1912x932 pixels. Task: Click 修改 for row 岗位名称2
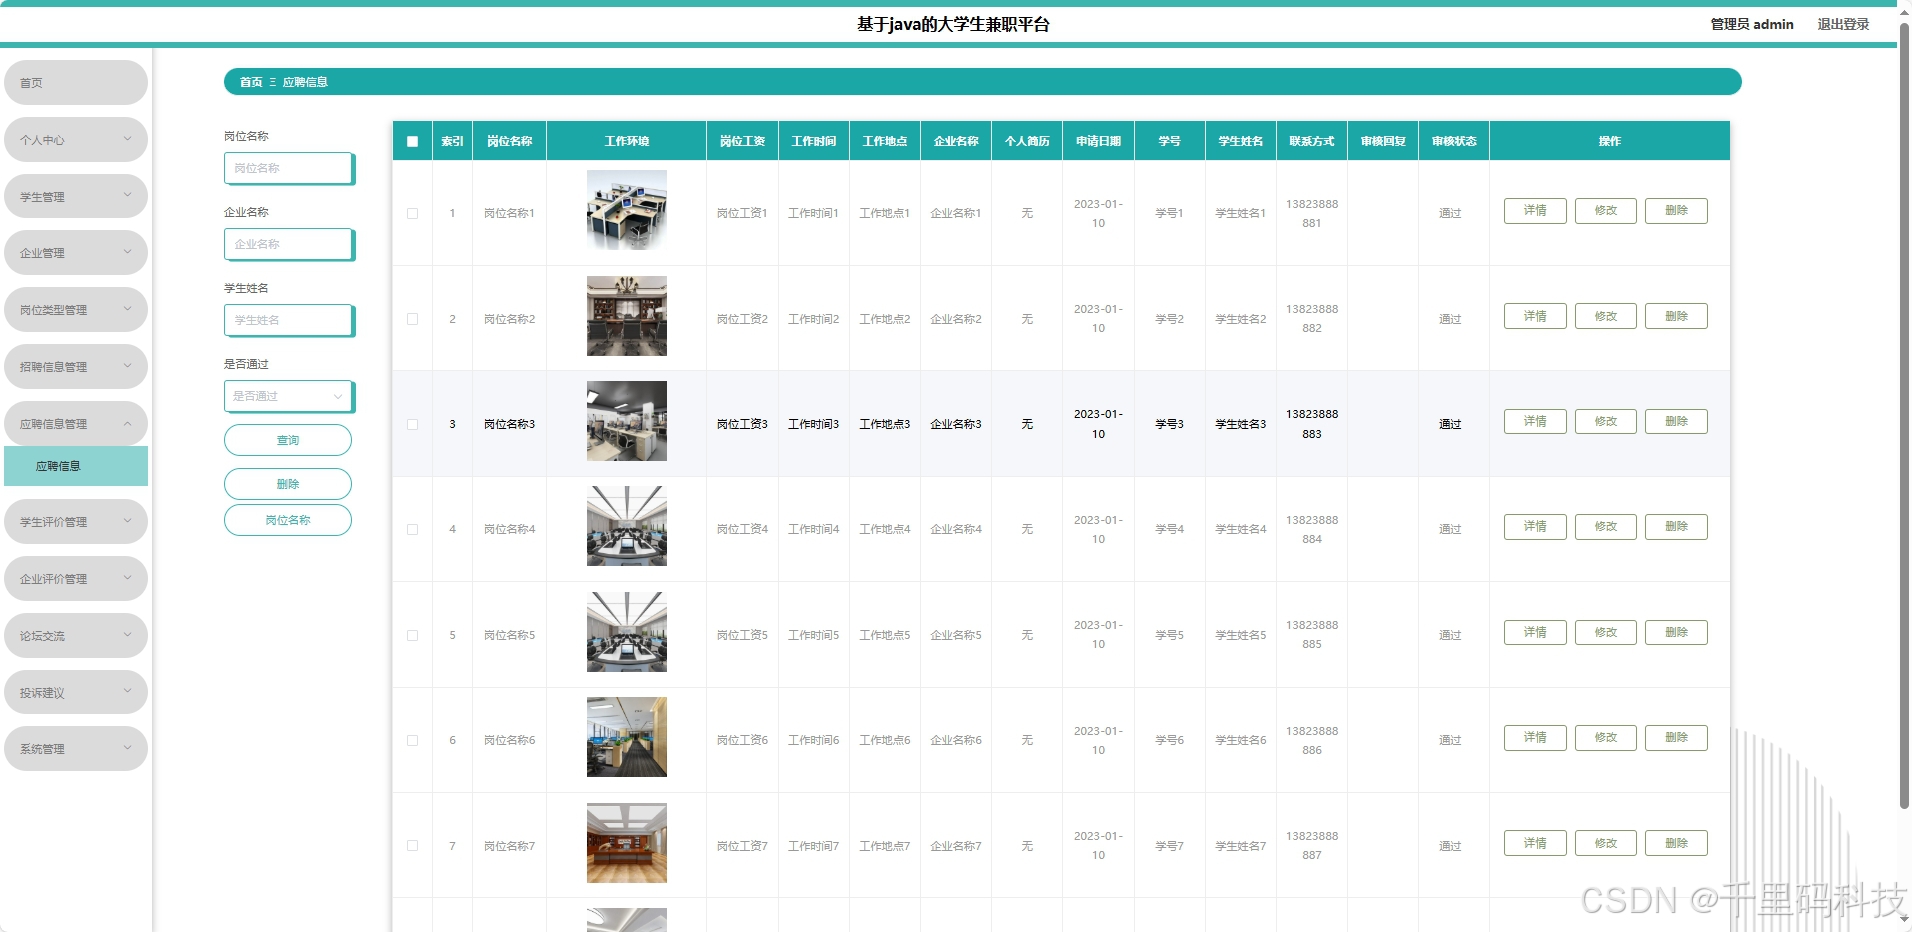click(1606, 316)
